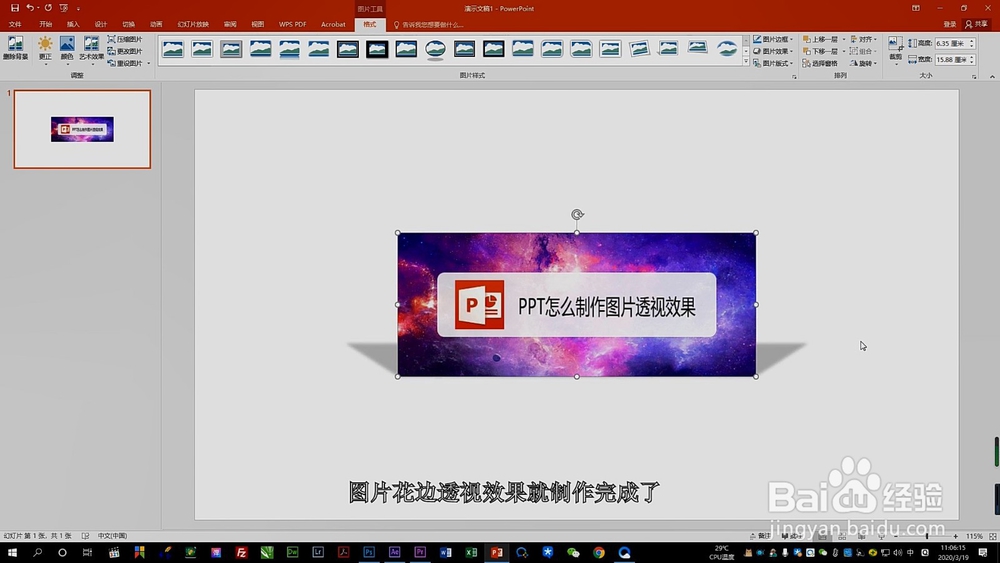Click Reset Picture (重设图片)
The height and width of the screenshot is (563, 1000).
[x=125, y=63]
